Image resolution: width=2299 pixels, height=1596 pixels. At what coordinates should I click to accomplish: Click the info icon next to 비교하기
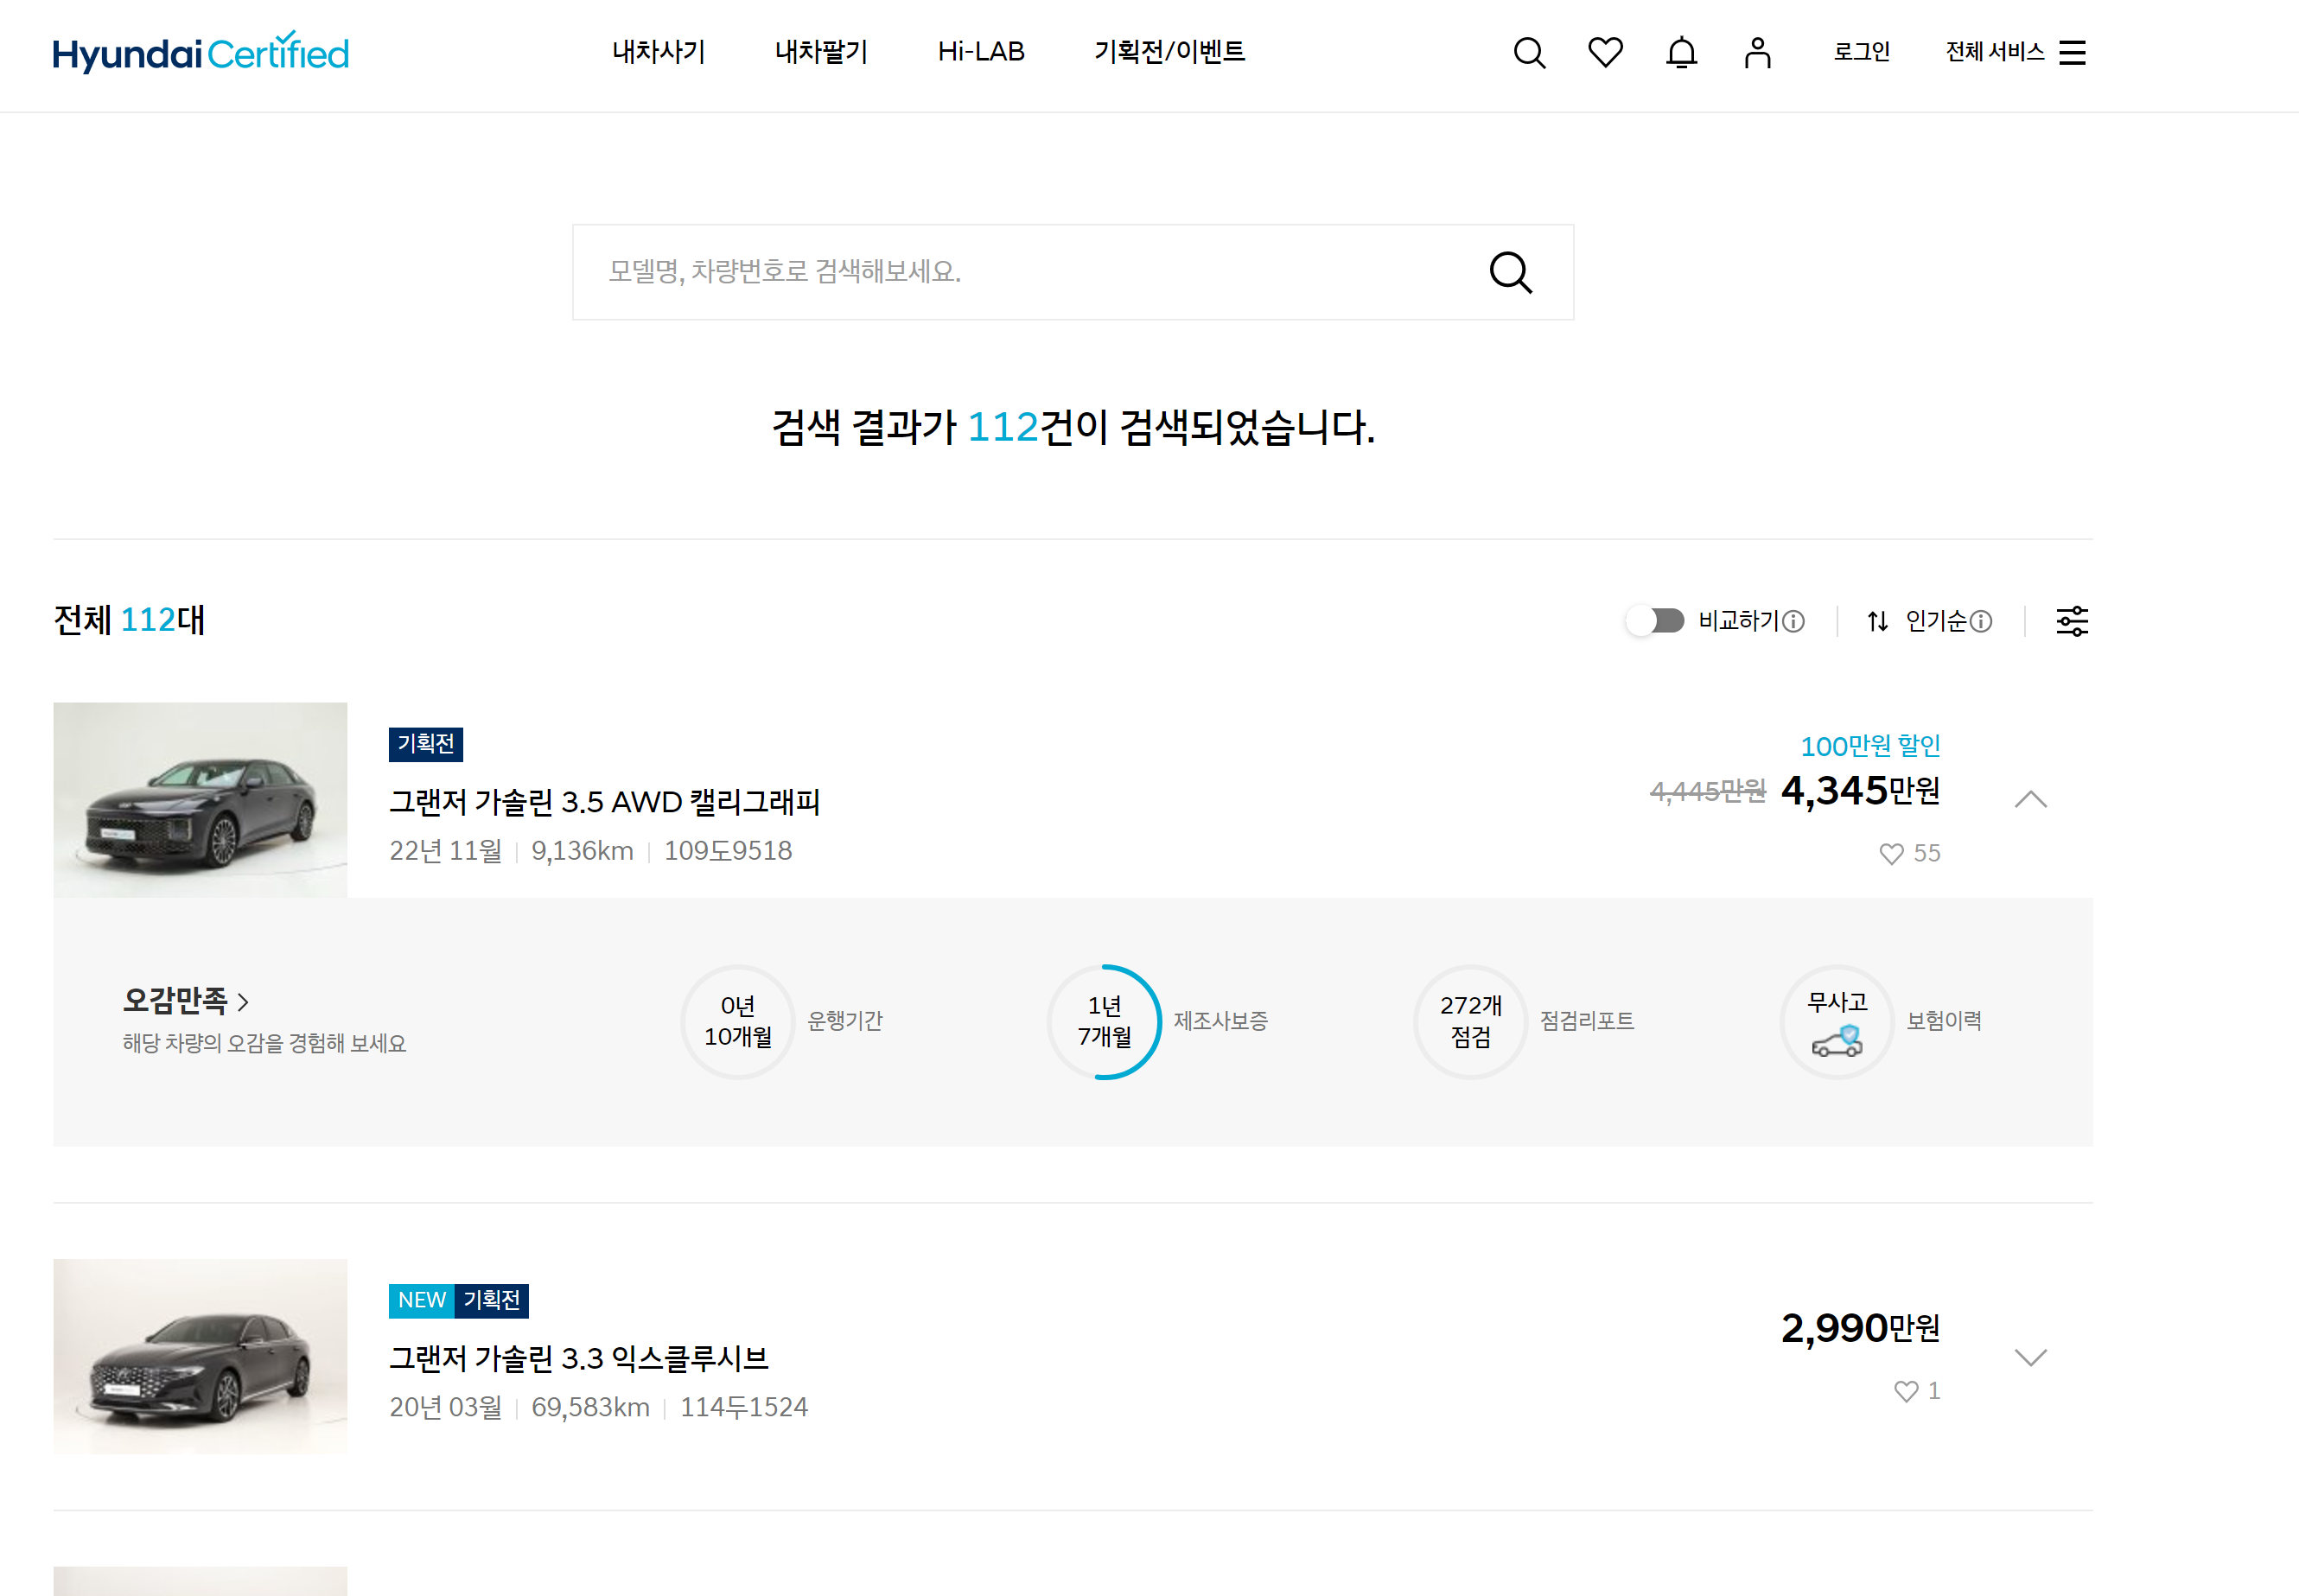[x=1794, y=622]
